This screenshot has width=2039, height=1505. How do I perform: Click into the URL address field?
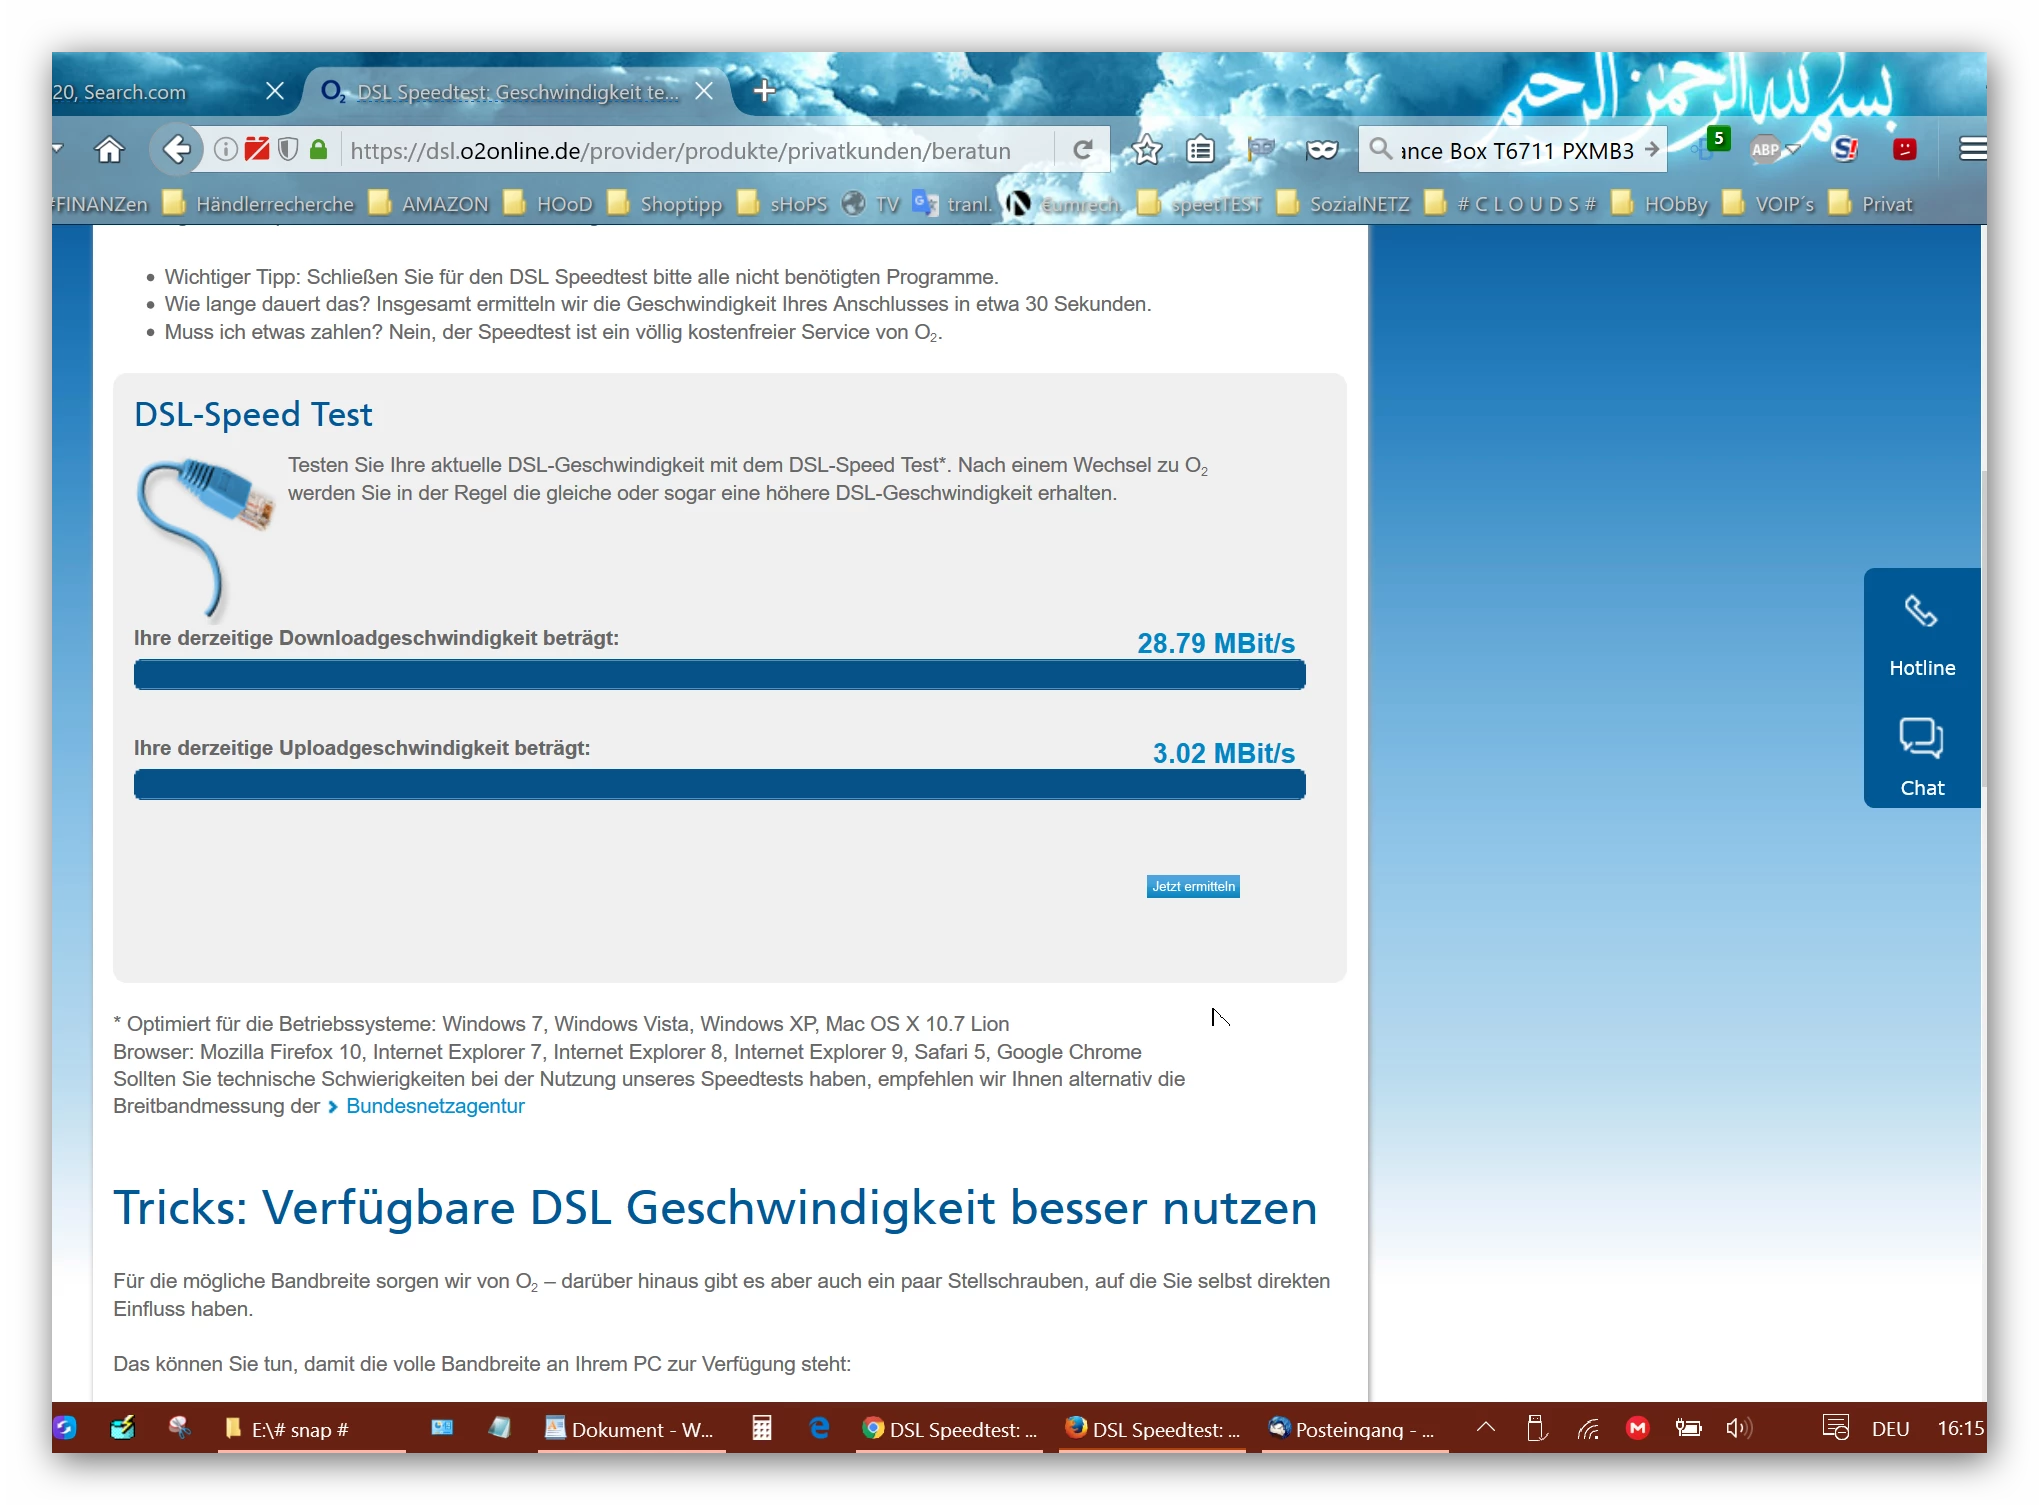680,151
